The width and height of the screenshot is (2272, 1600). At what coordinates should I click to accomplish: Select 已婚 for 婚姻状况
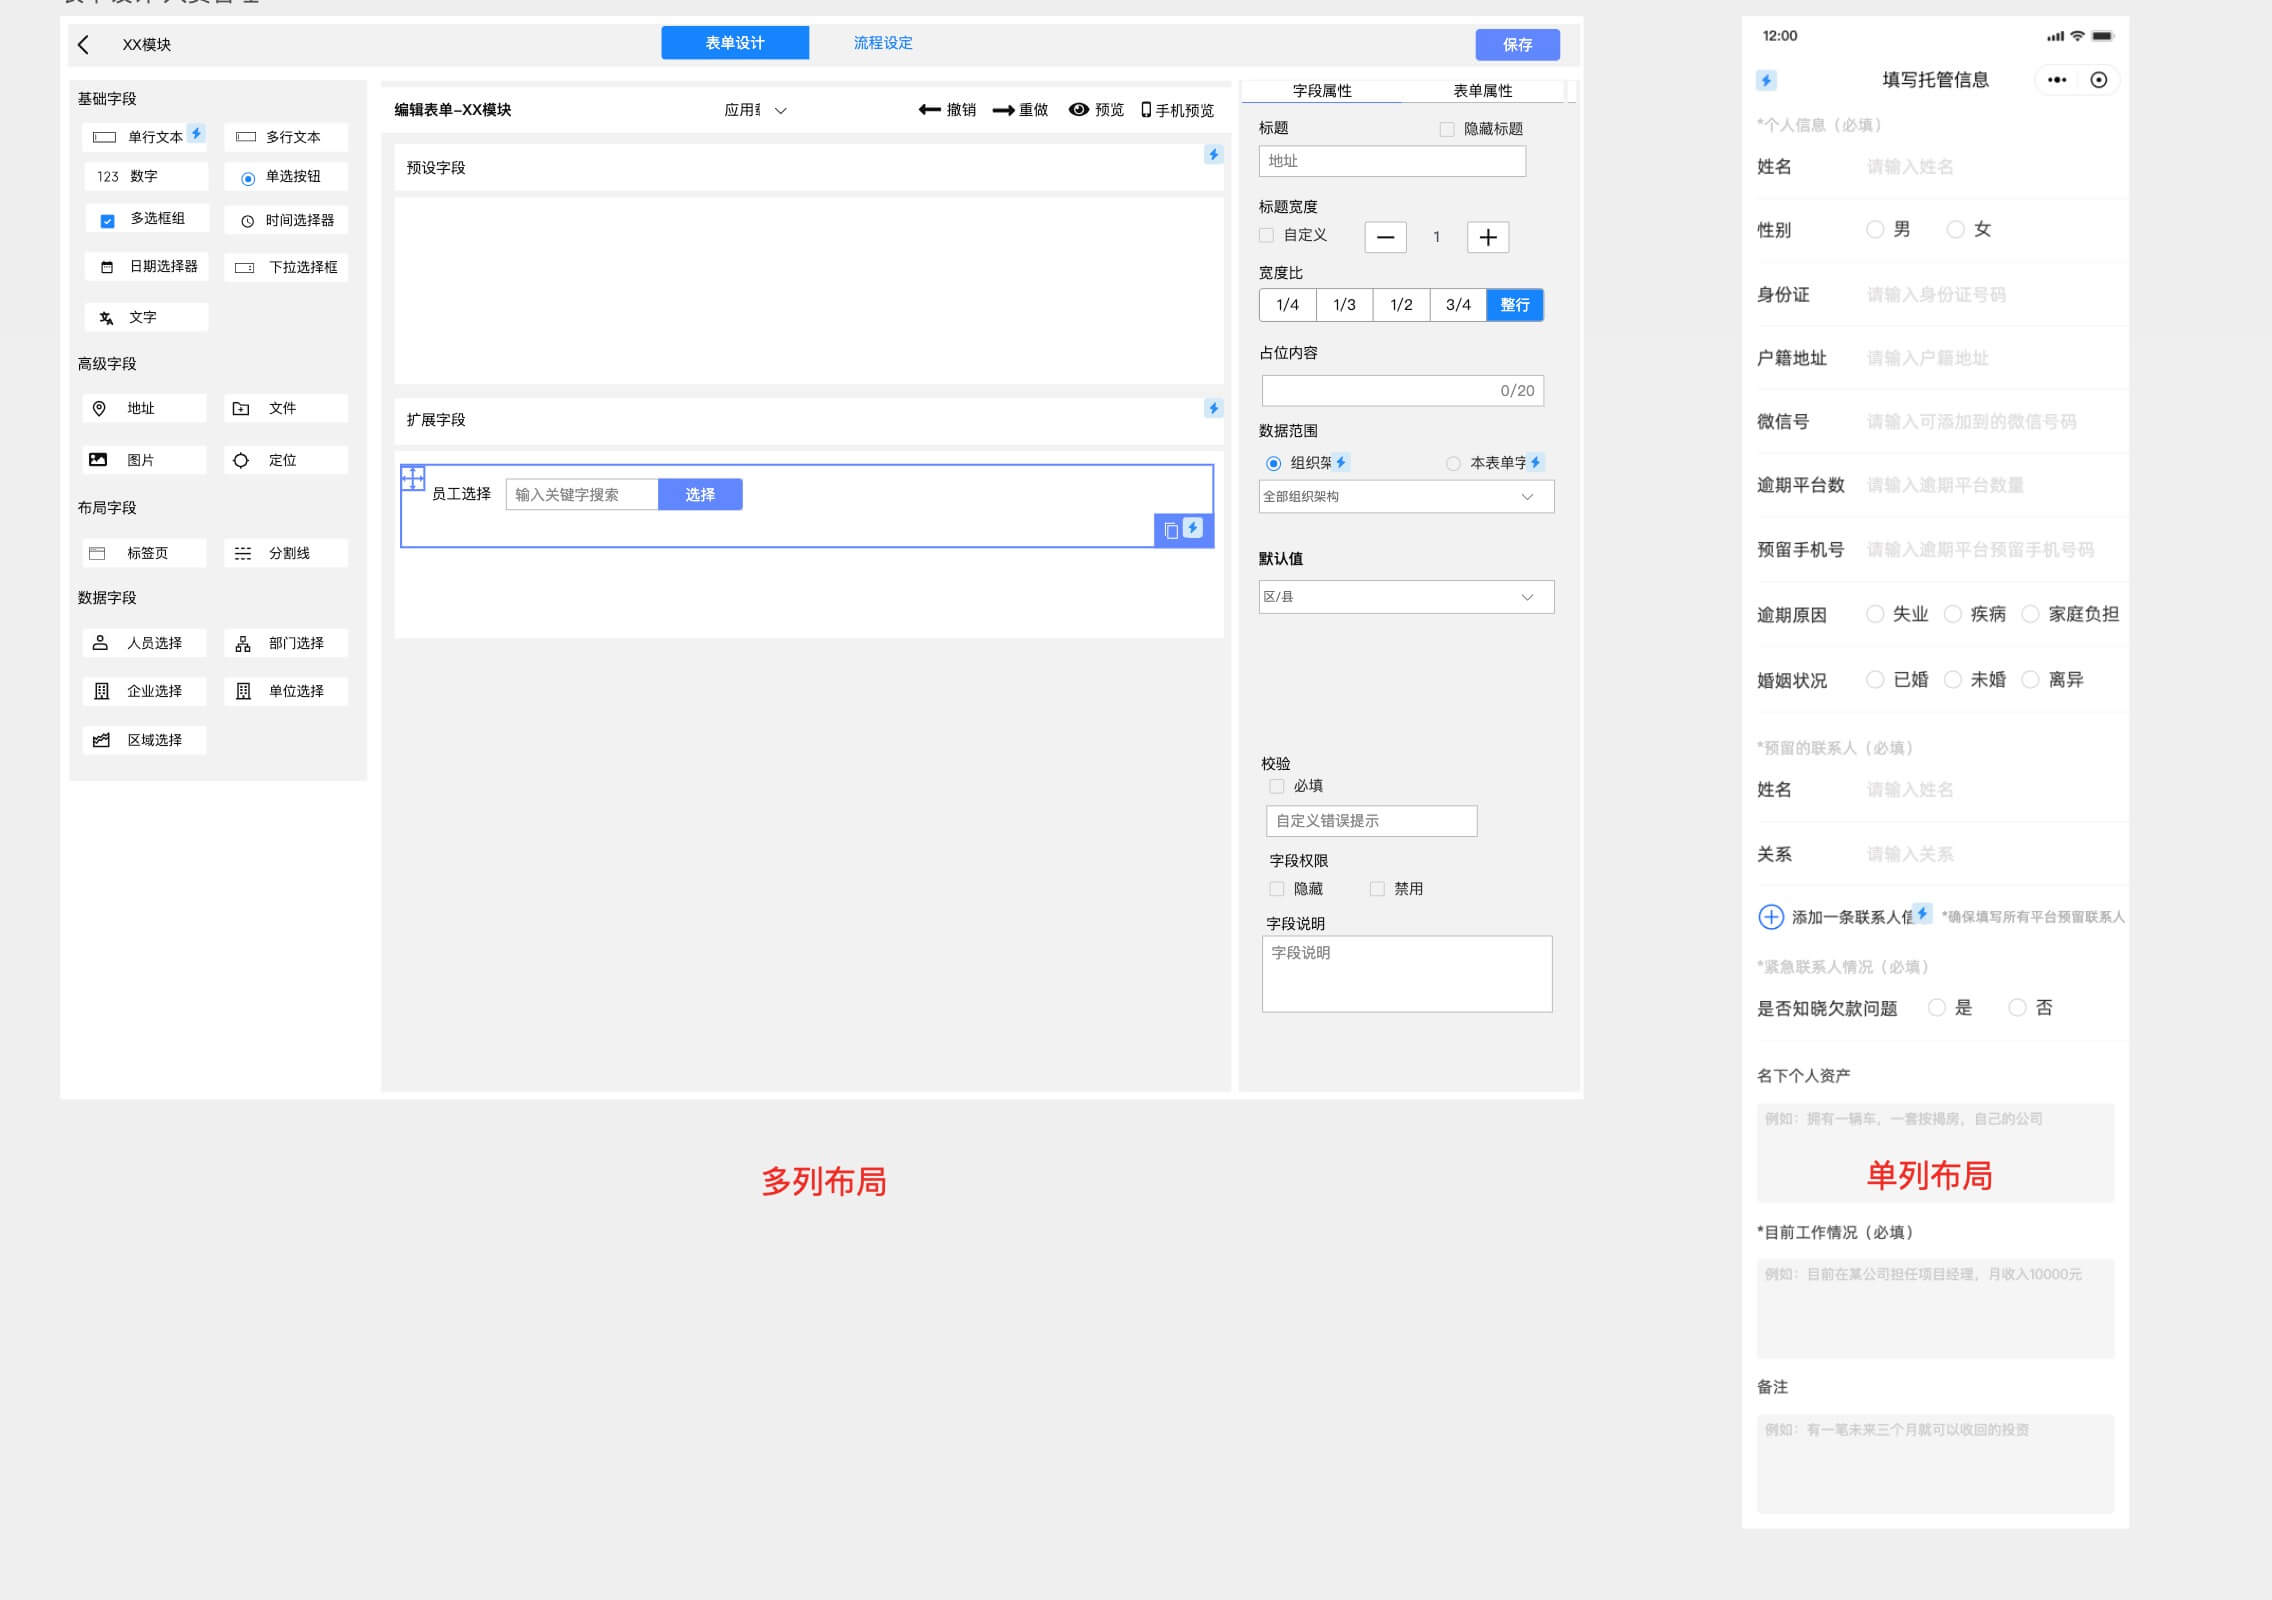(1875, 680)
